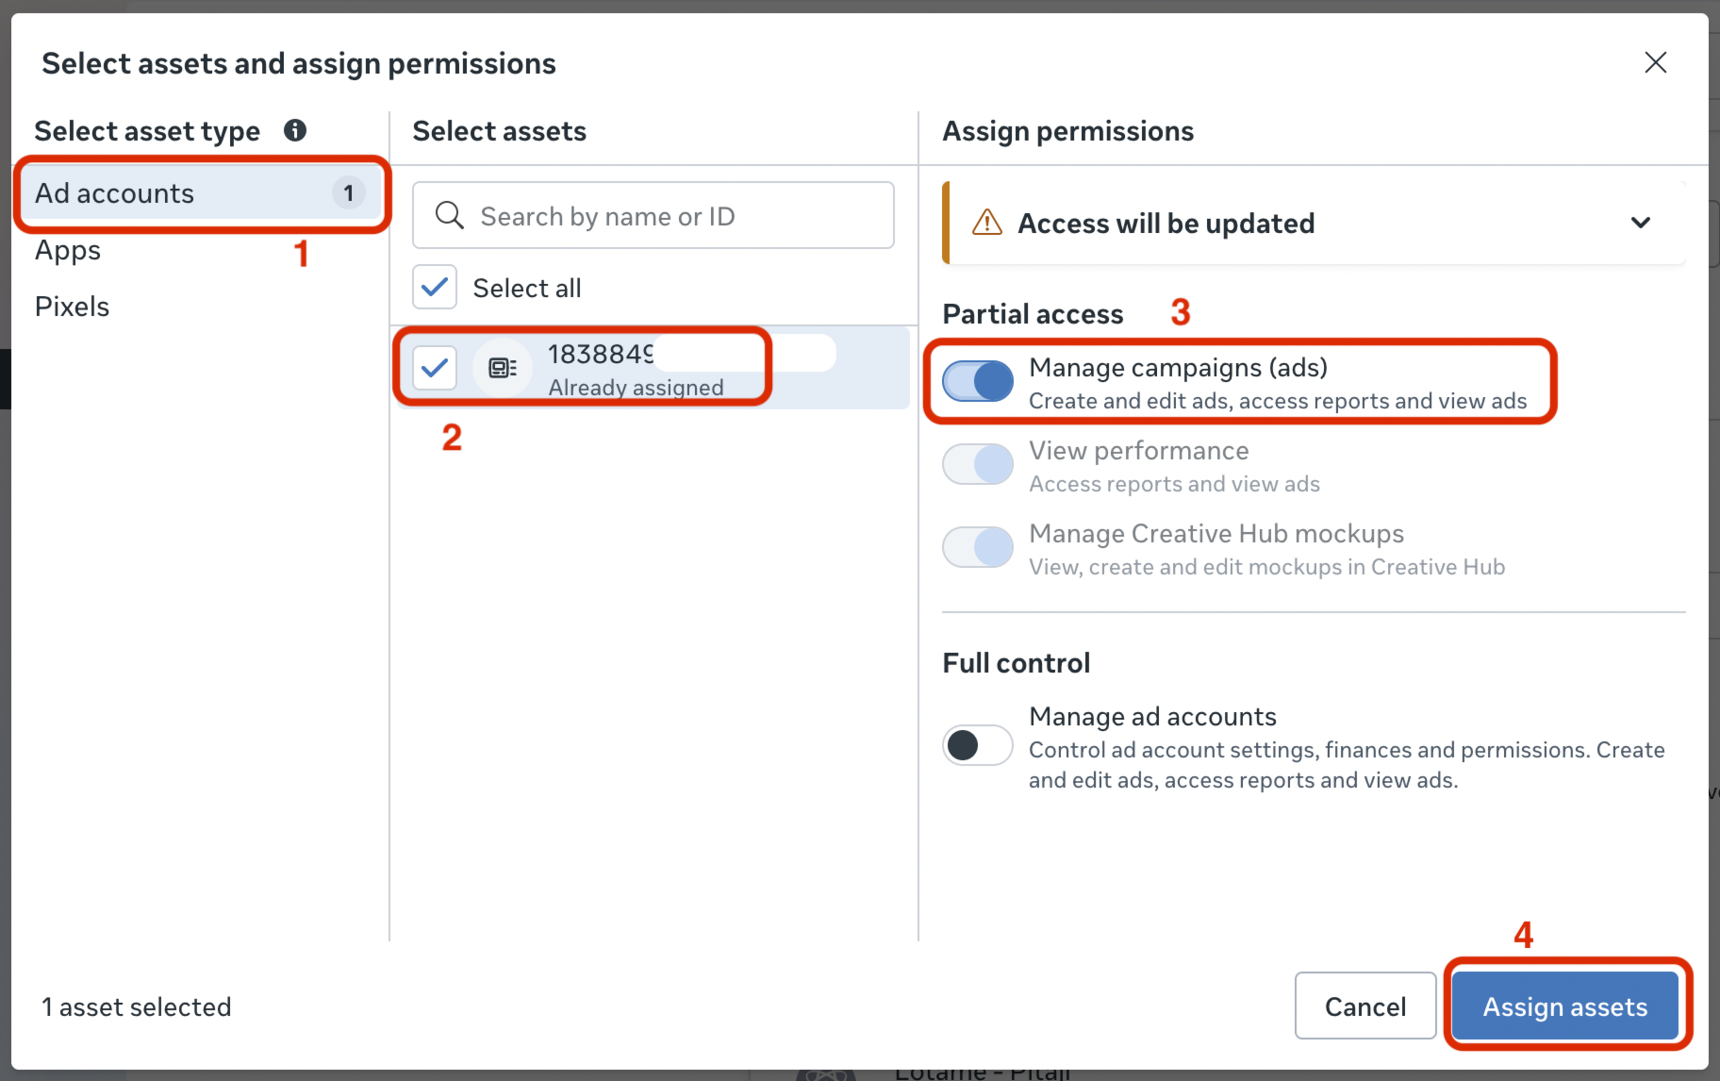Click the Access will be updated banner text
1720x1081 pixels.
1166,223
